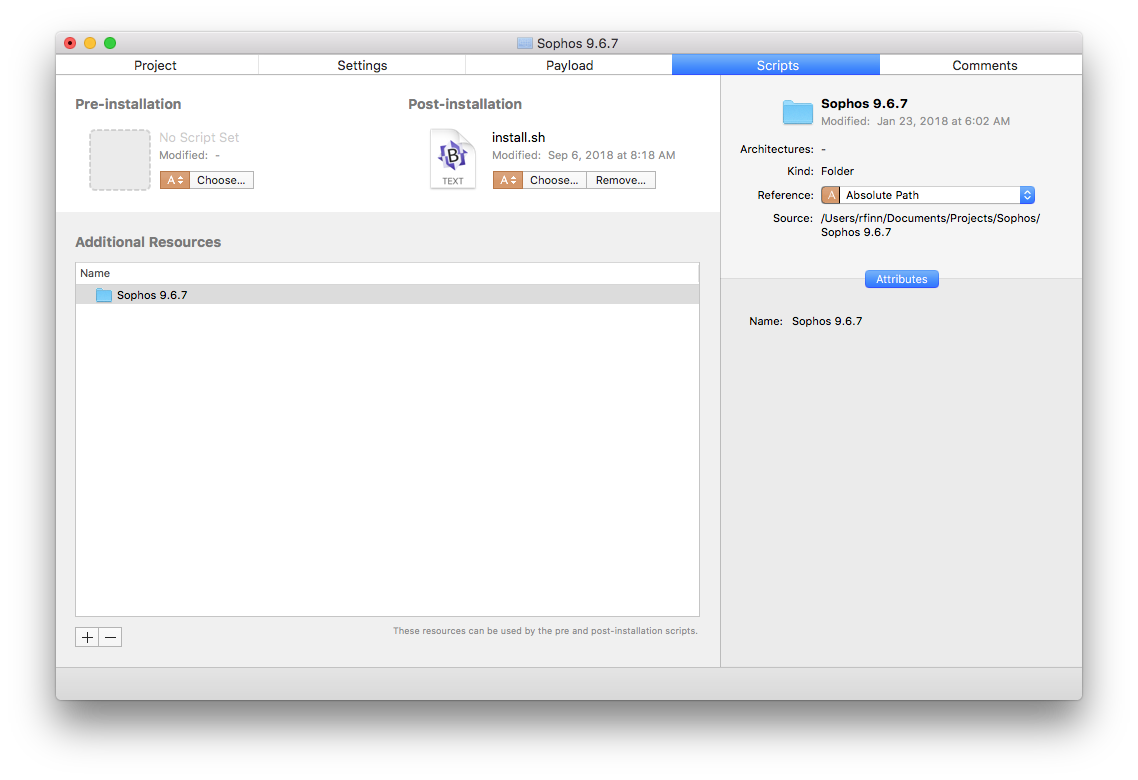Screen dimensions: 1138x780
Task: Click the Attributes button
Action: tap(901, 279)
